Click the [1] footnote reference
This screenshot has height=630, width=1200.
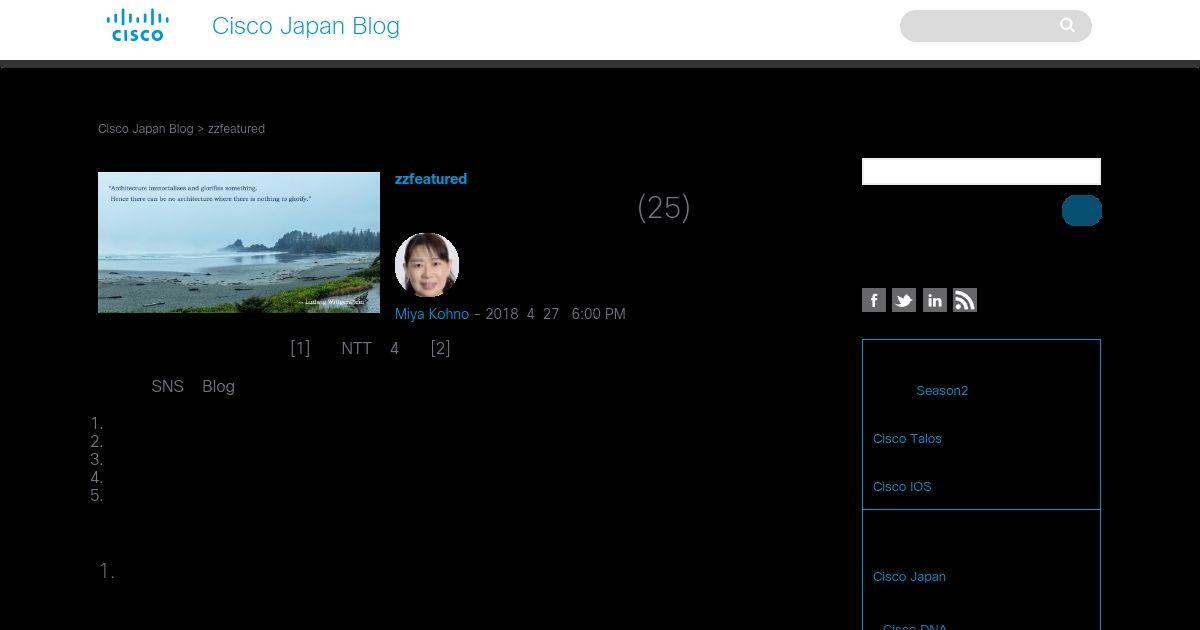click(x=300, y=348)
